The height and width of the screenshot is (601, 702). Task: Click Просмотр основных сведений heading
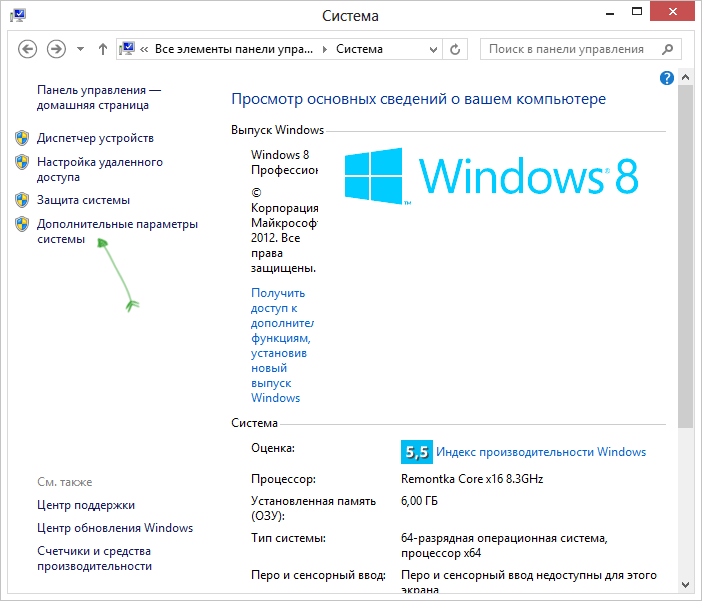pyautogui.click(x=418, y=99)
